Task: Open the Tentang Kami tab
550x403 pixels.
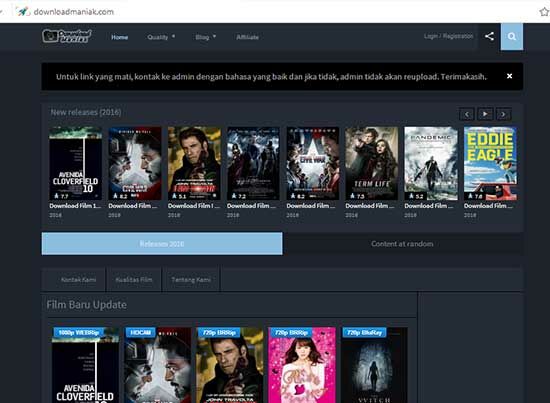Action: pyautogui.click(x=191, y=280)
